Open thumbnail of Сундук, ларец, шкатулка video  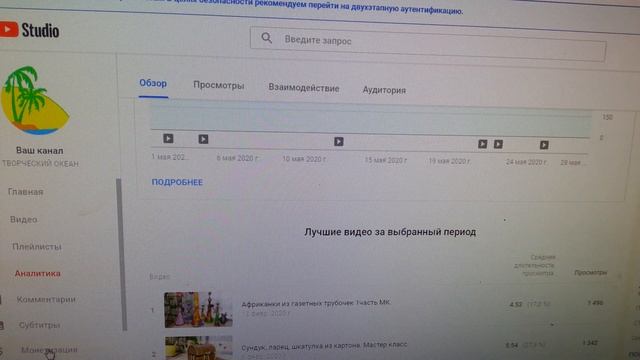(198, 348)
